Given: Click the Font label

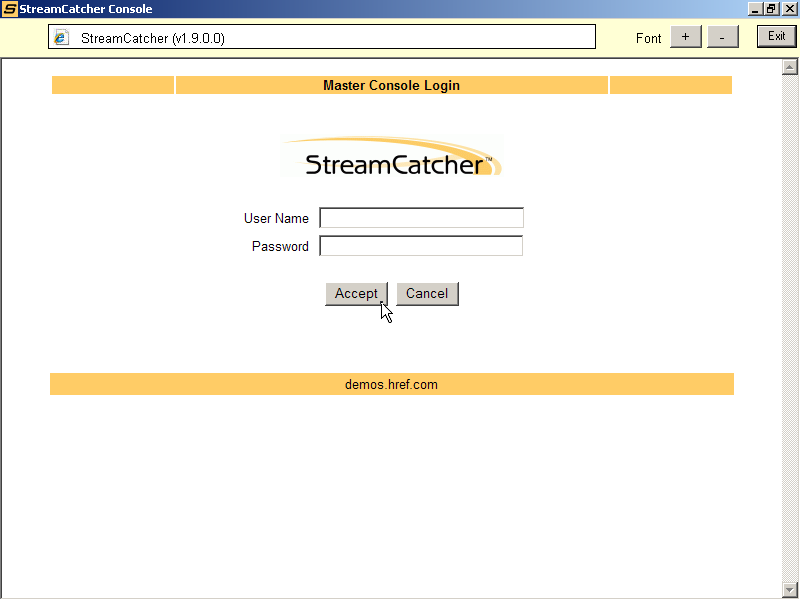Looking at the screenshot, I should (648, 38).
